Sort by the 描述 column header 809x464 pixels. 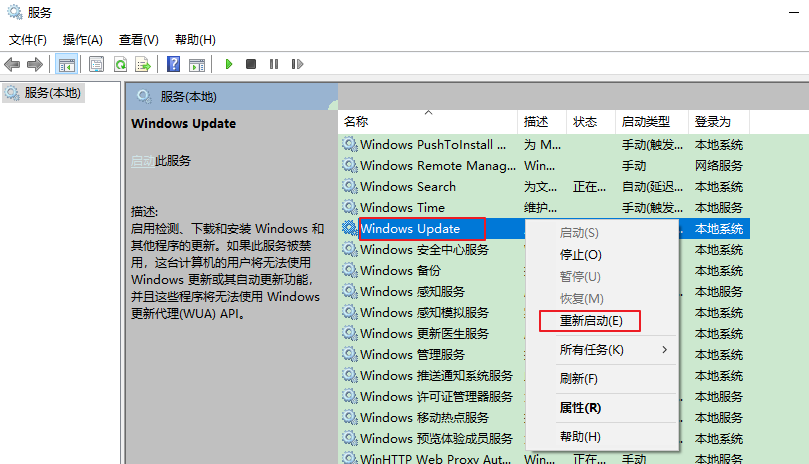tap(542, 122)
